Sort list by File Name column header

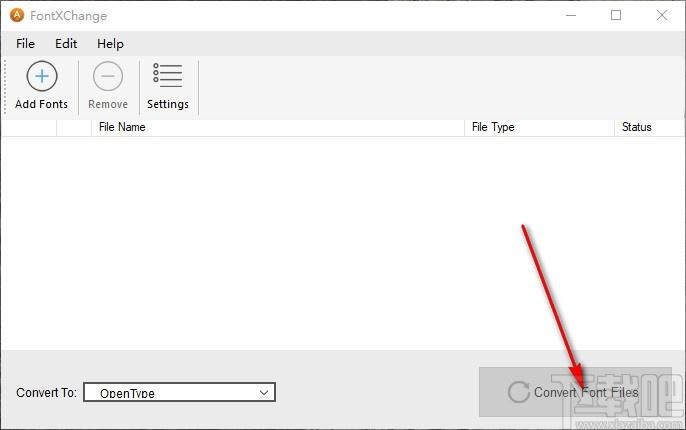pyautogui.click(x=278, y=127)
